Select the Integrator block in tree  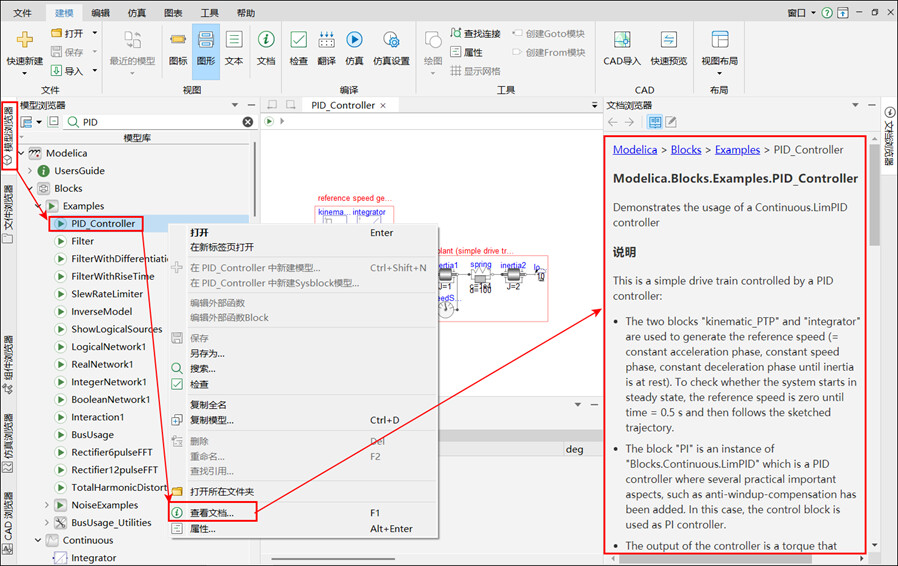coord(93,558)
